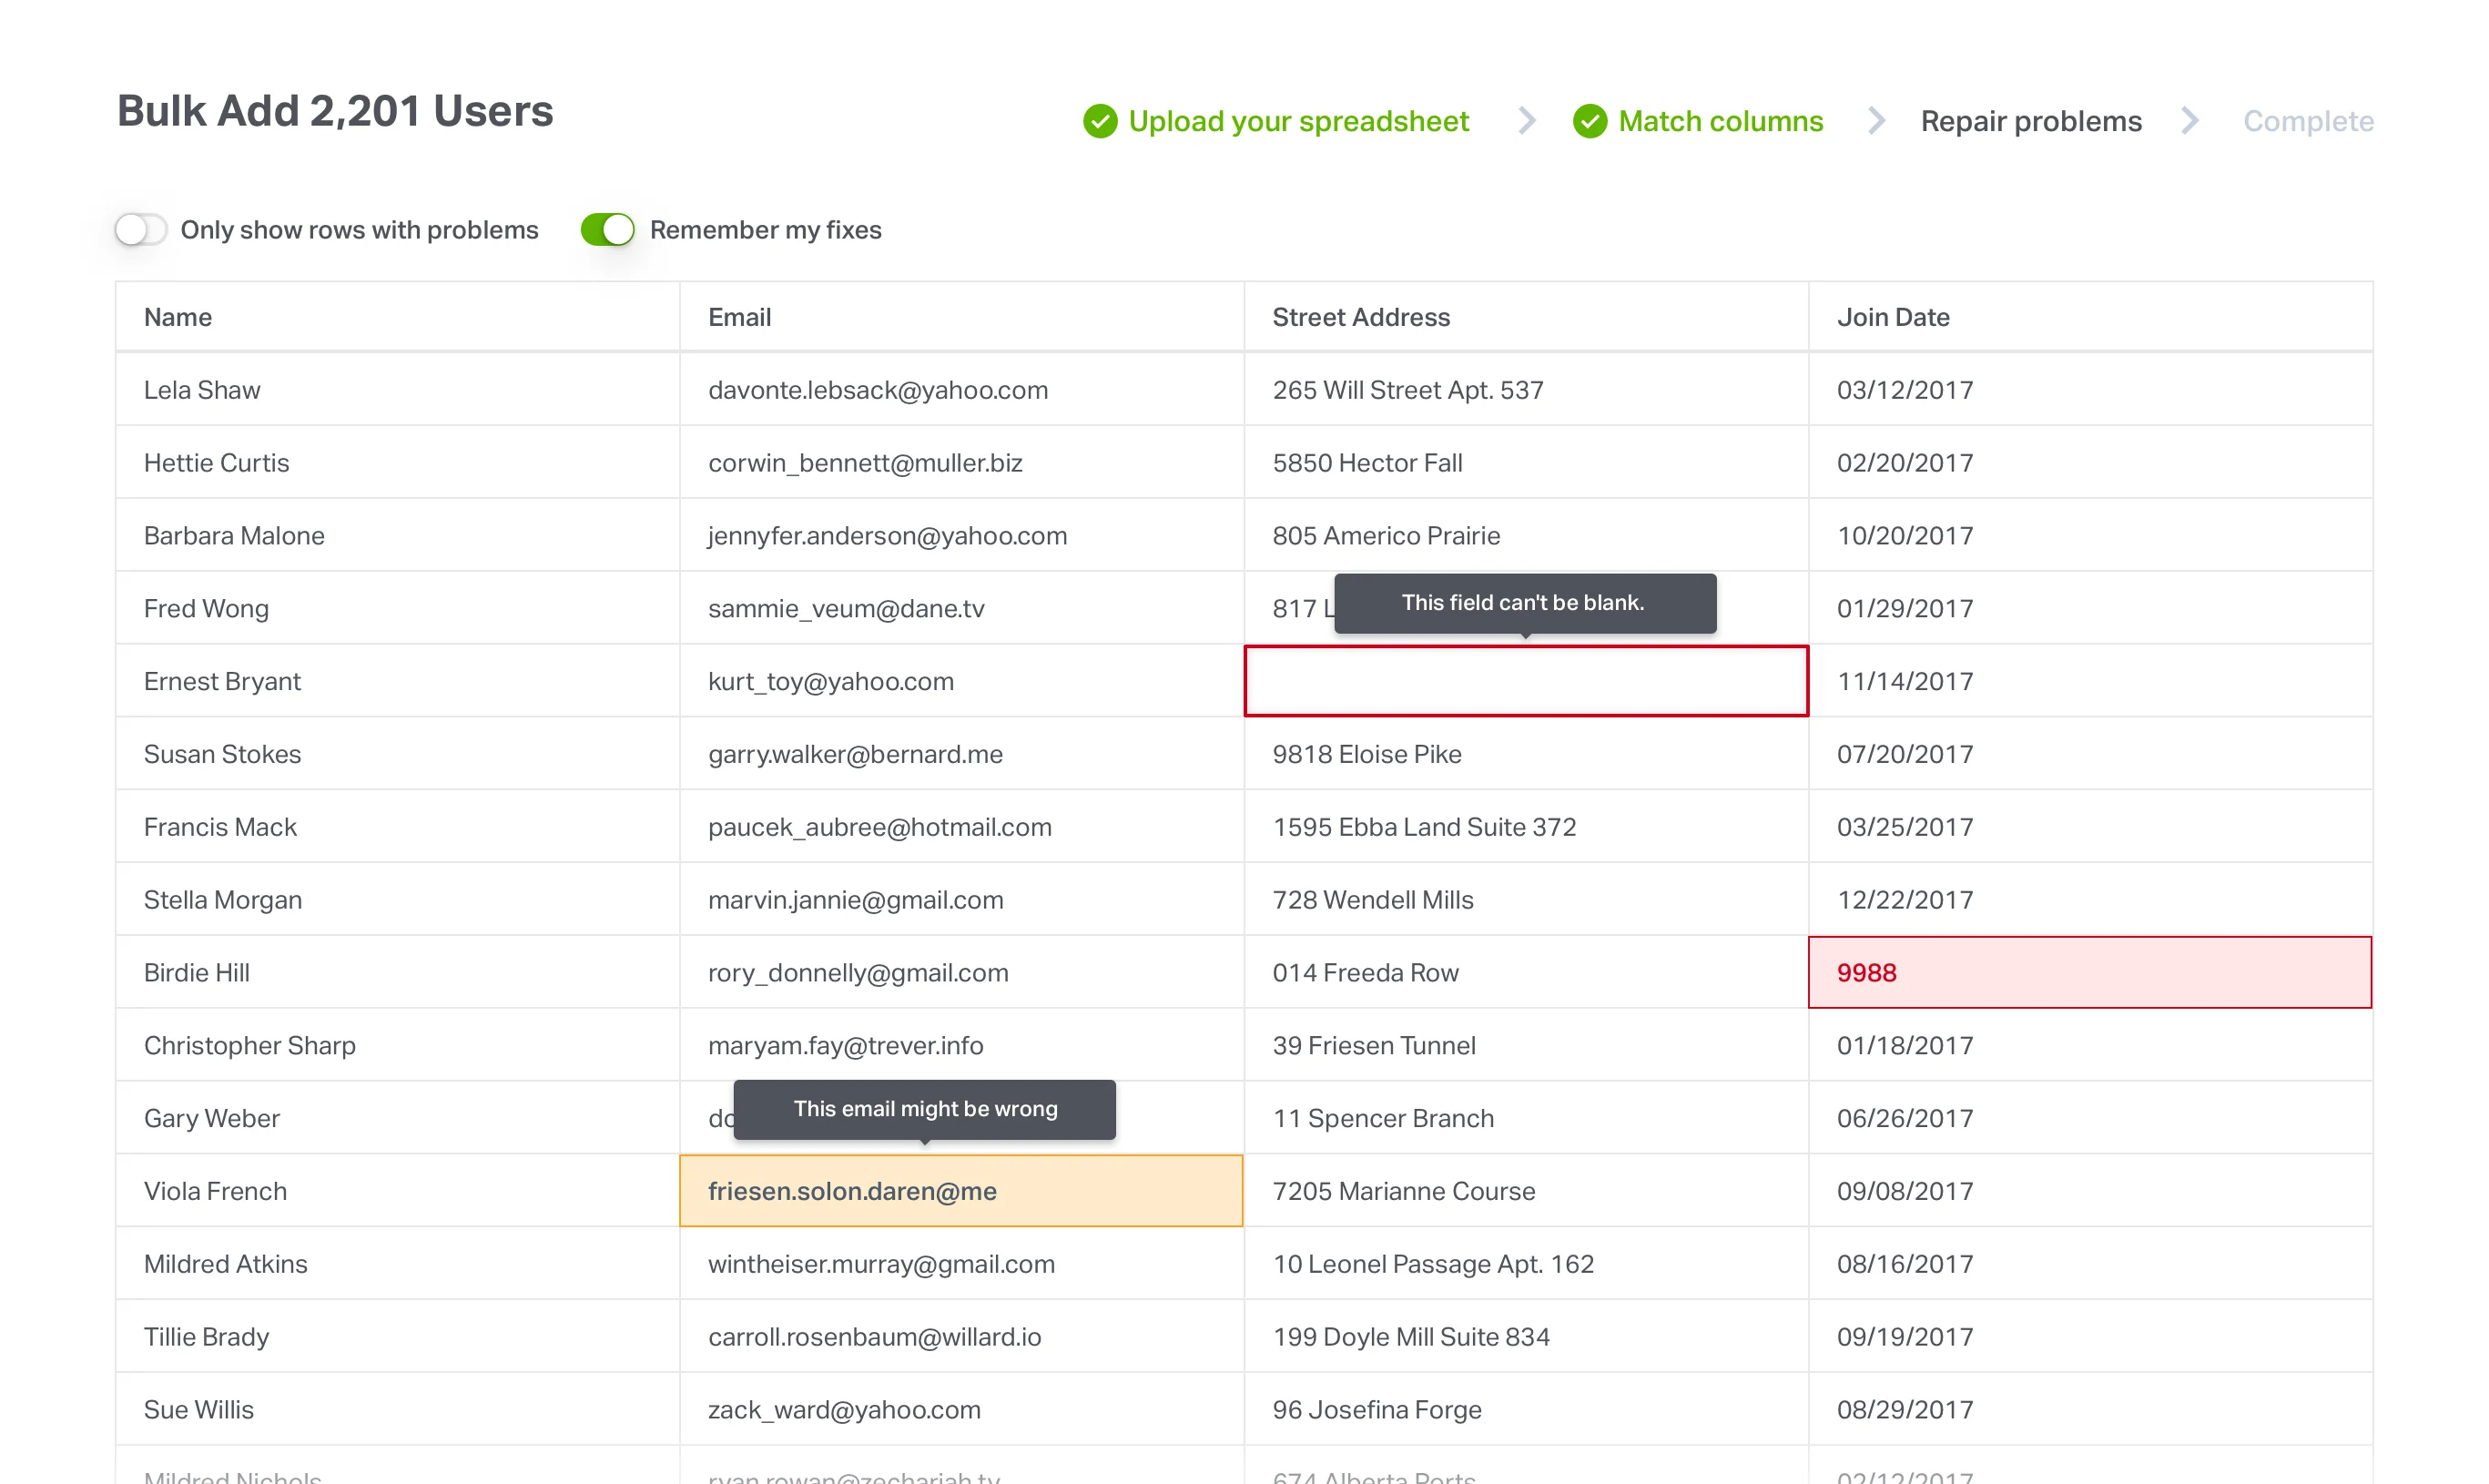Click the Name column header
The height and width of the screenshot is (1484, 2489).
178,317
